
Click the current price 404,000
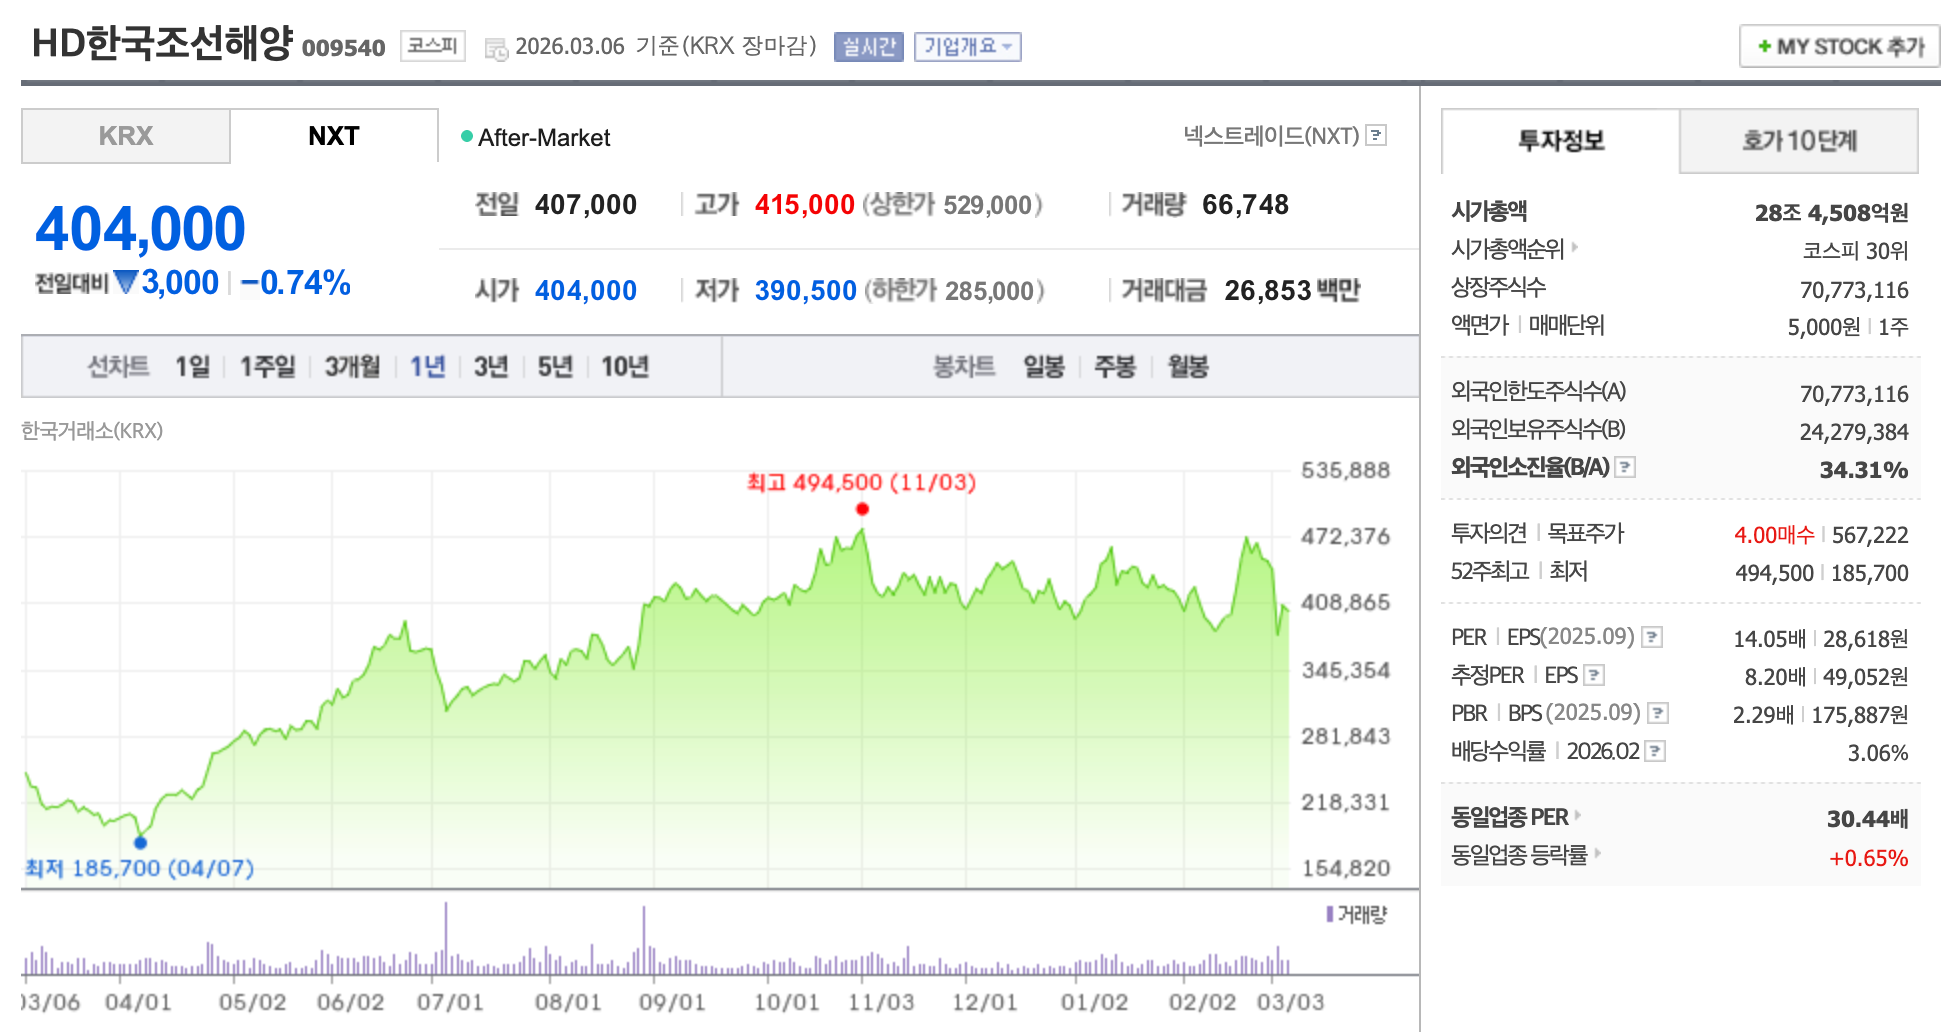[140, 228]
